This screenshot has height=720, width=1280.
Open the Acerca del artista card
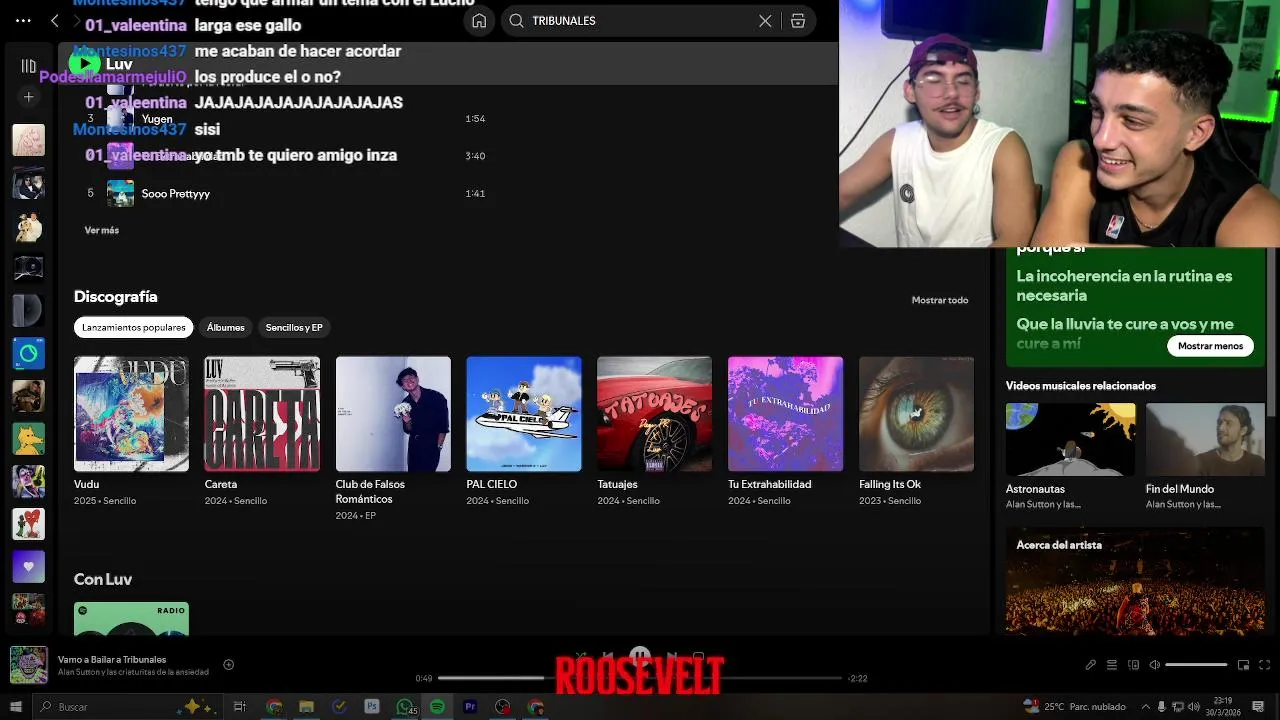pos(1135,581)
